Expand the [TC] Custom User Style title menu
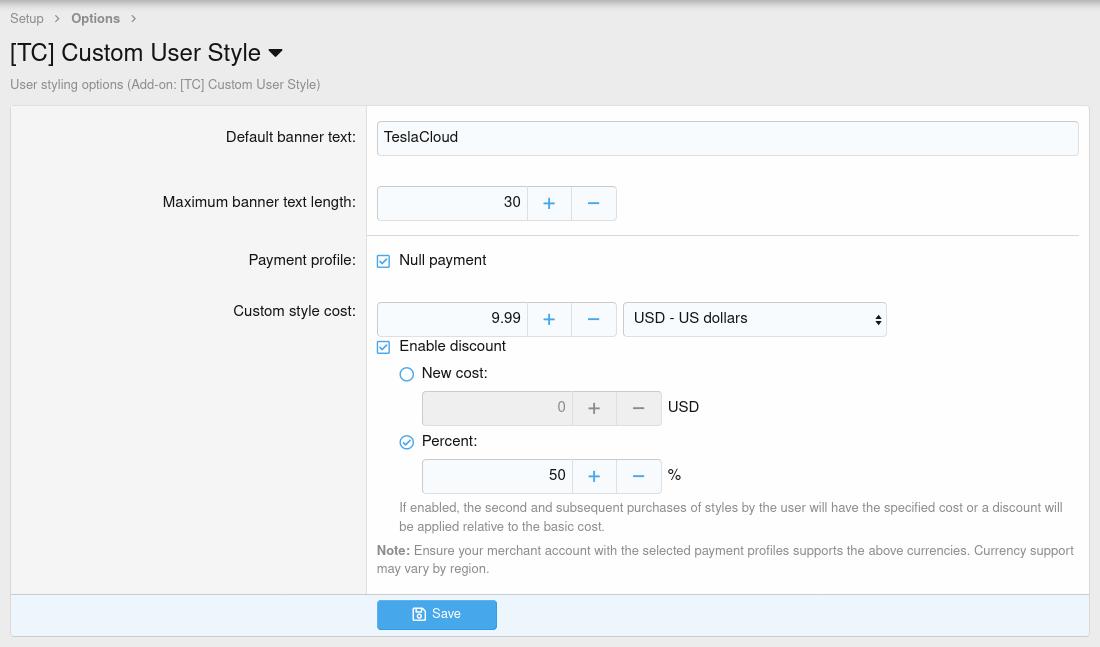The height and width of the screenshot is (647, 1100). click(x=276, y=53)
